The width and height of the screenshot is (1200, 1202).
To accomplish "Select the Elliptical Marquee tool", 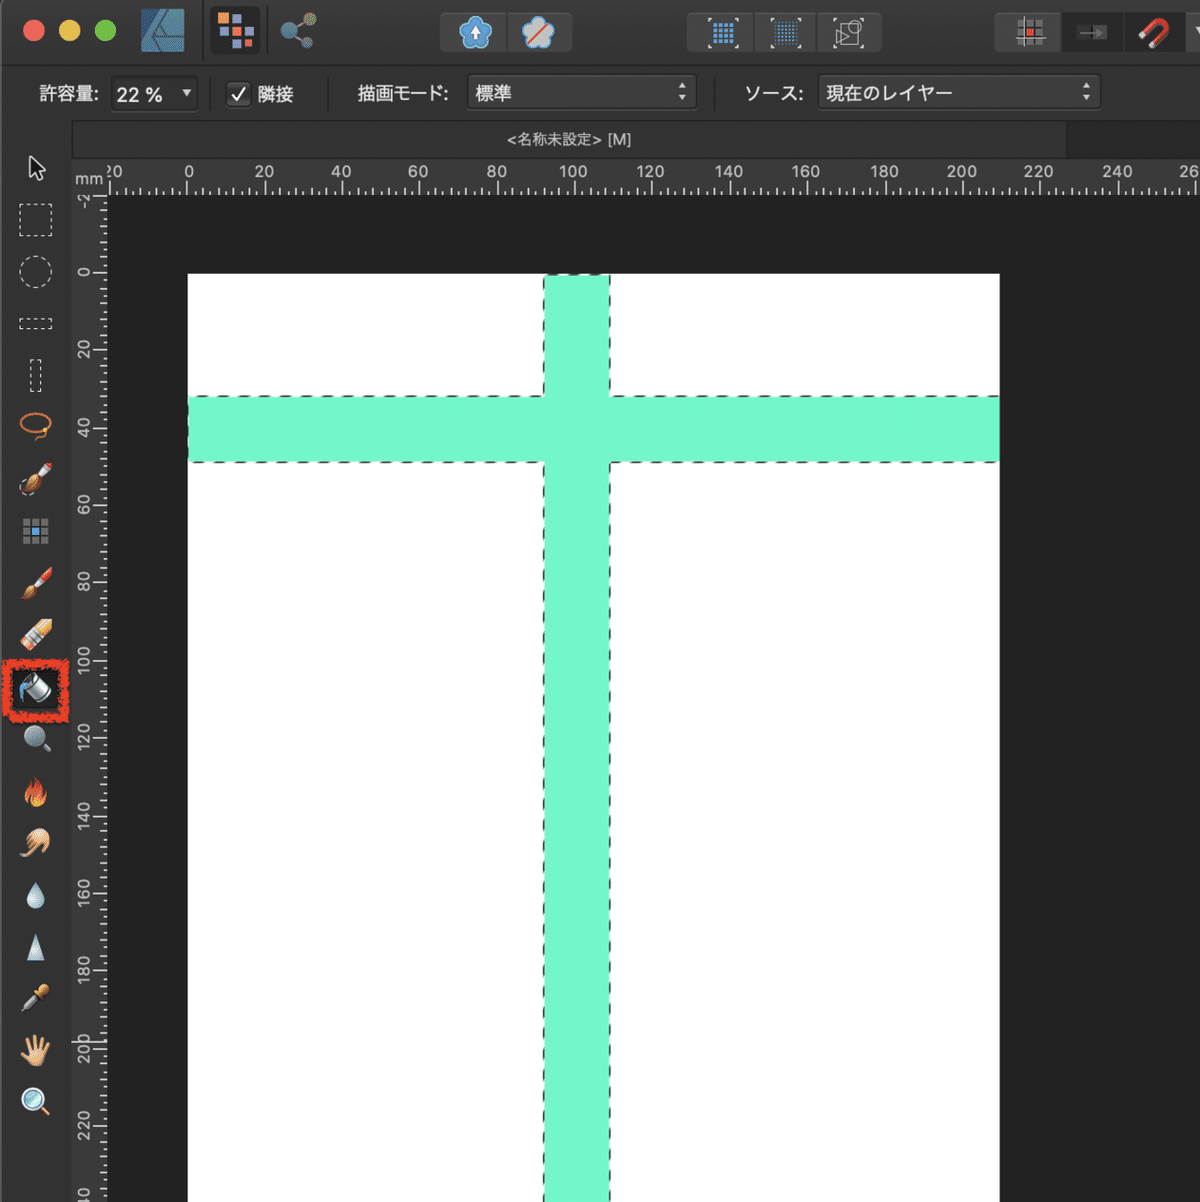I will coord(36,272).
